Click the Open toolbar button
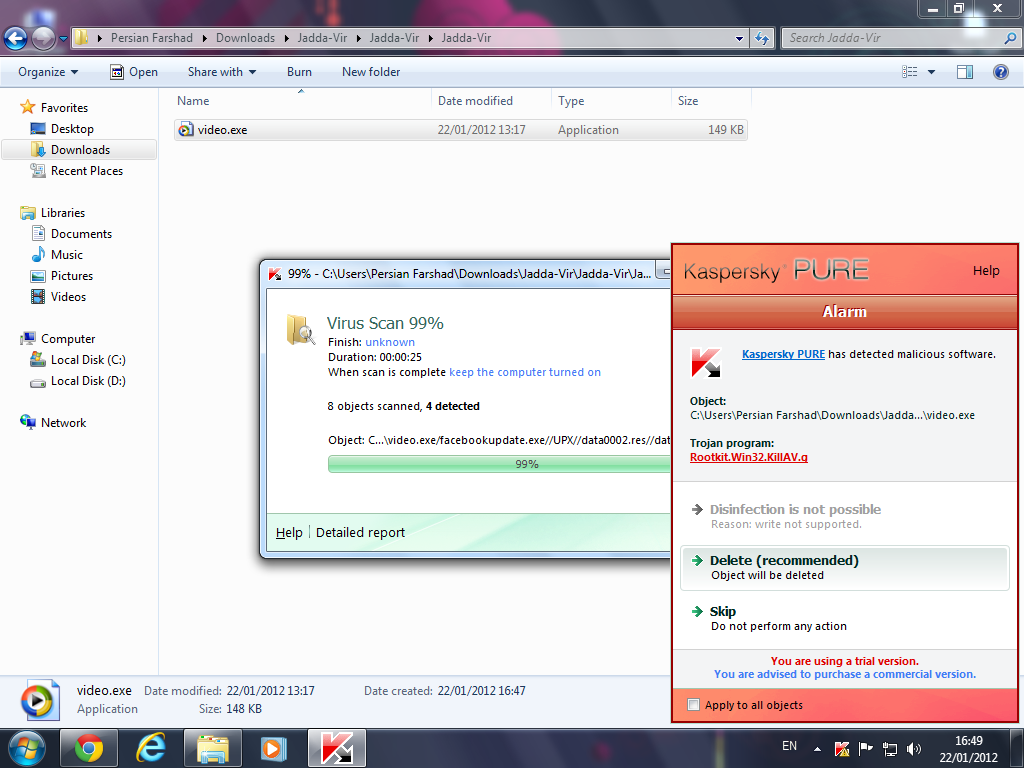The height and width of the screenshot is (768, 1024). click(x=134, y=72)
